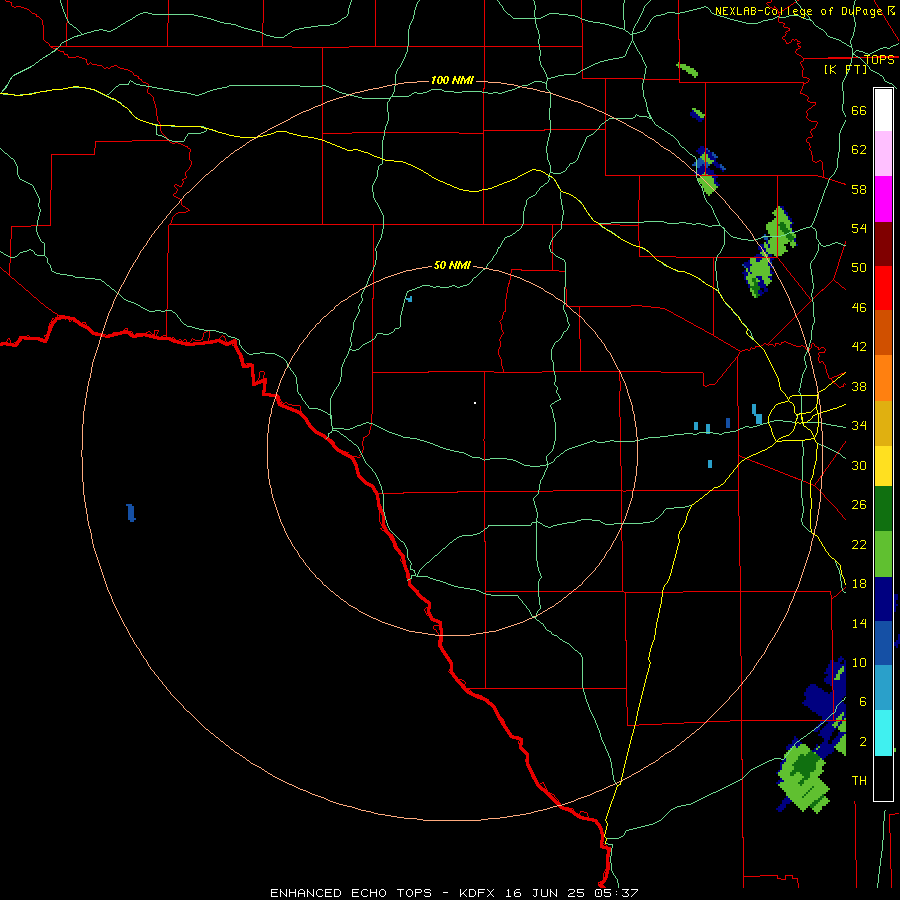The width and height of the screenshot is (900, 900).
Task: Select the "[K FT]" units label
Action: click(x=845, y=70)
